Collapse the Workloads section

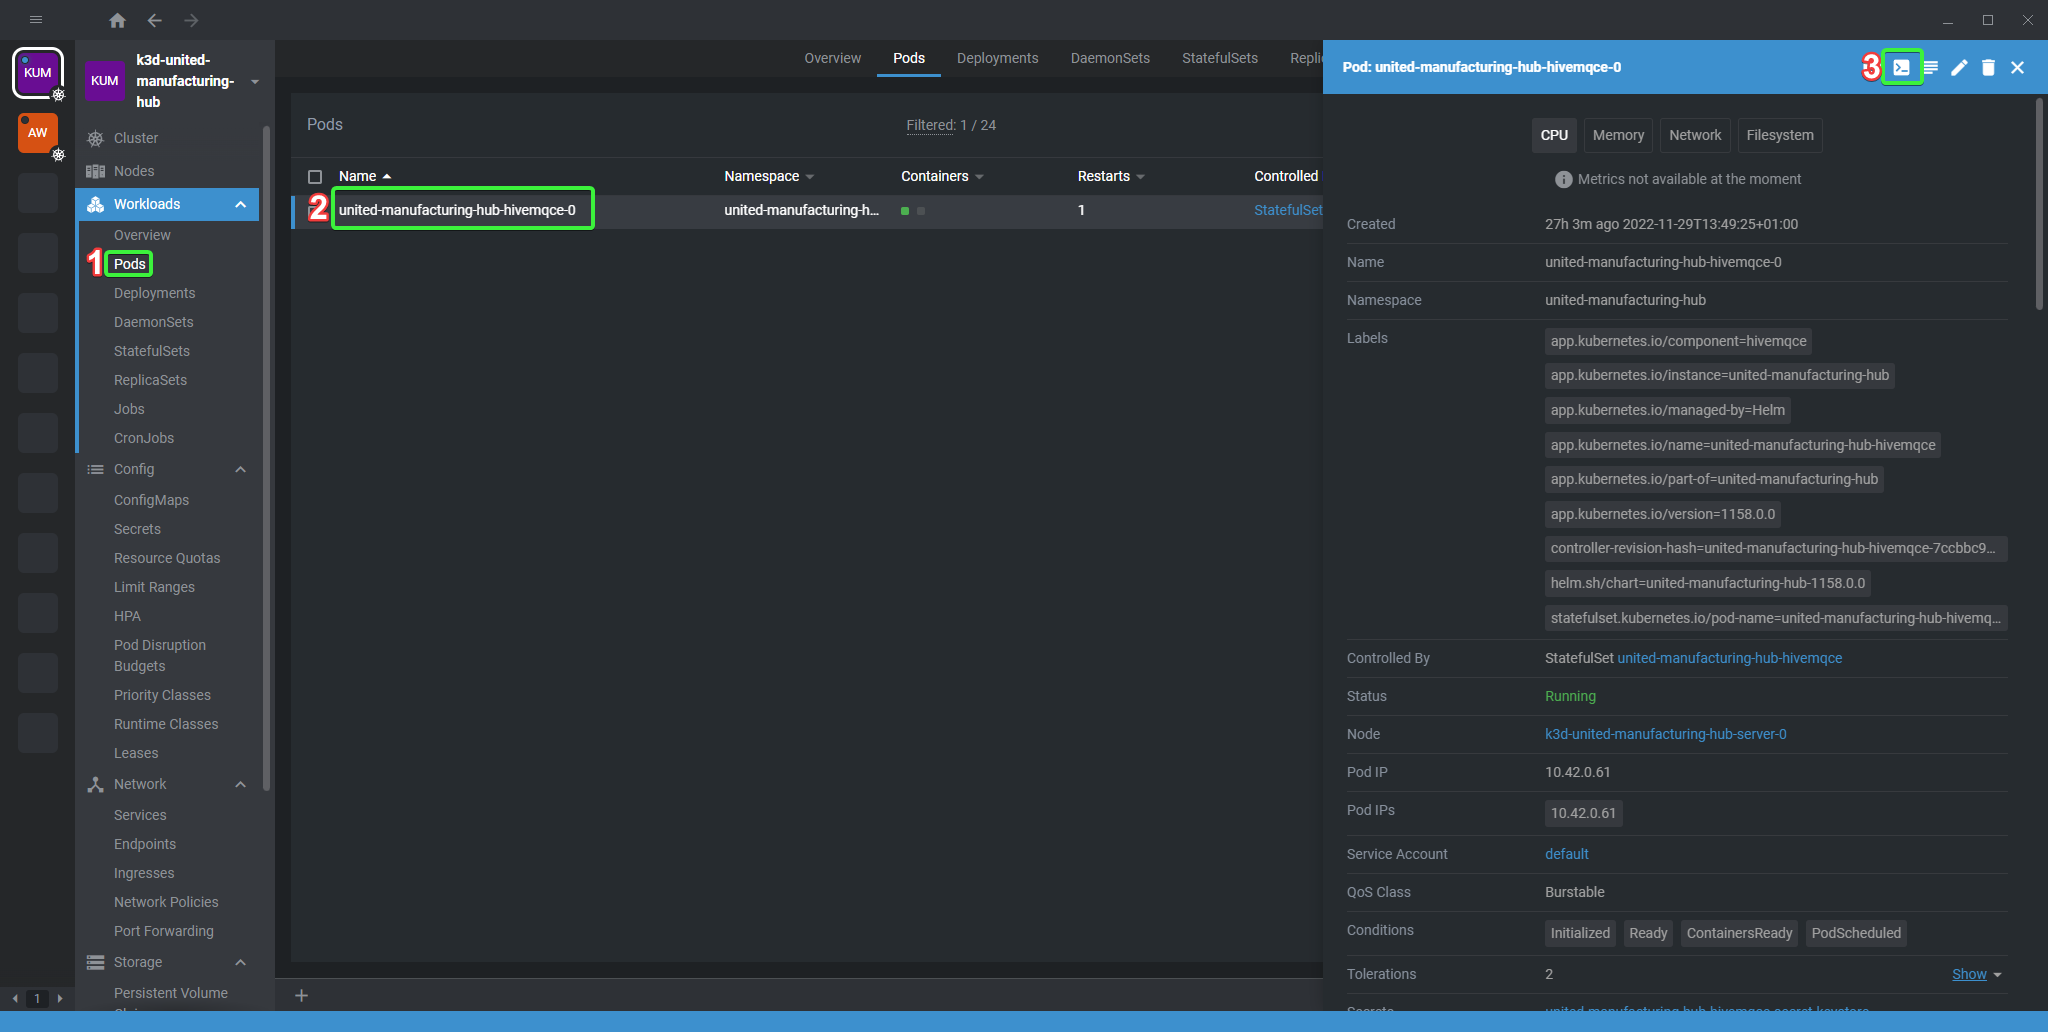(x=240, y=204)
